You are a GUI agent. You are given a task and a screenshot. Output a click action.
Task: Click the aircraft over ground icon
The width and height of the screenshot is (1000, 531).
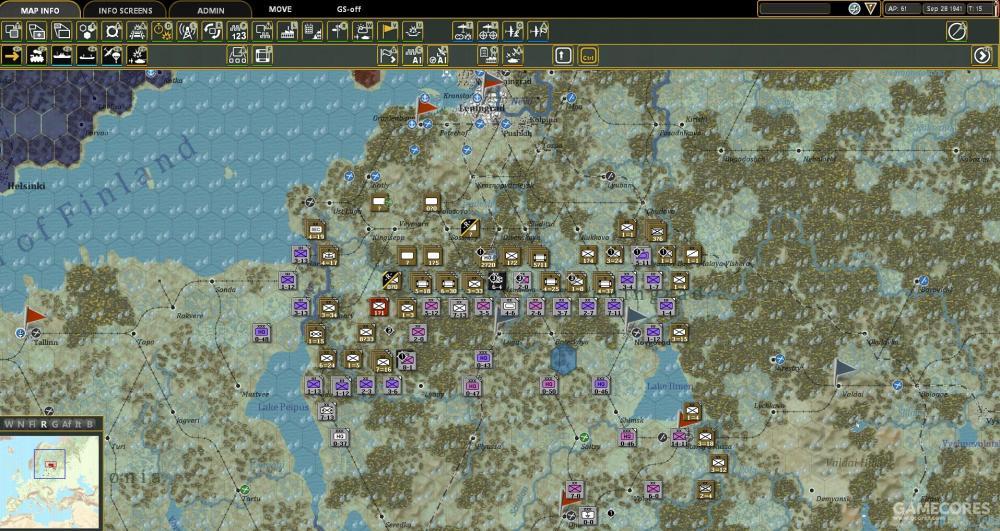(513, 55)
